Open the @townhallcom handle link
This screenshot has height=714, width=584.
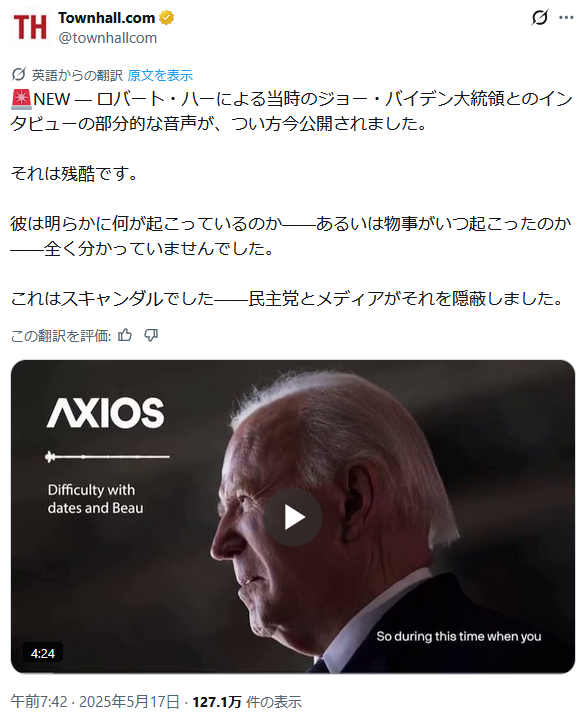tap(107, 38)
